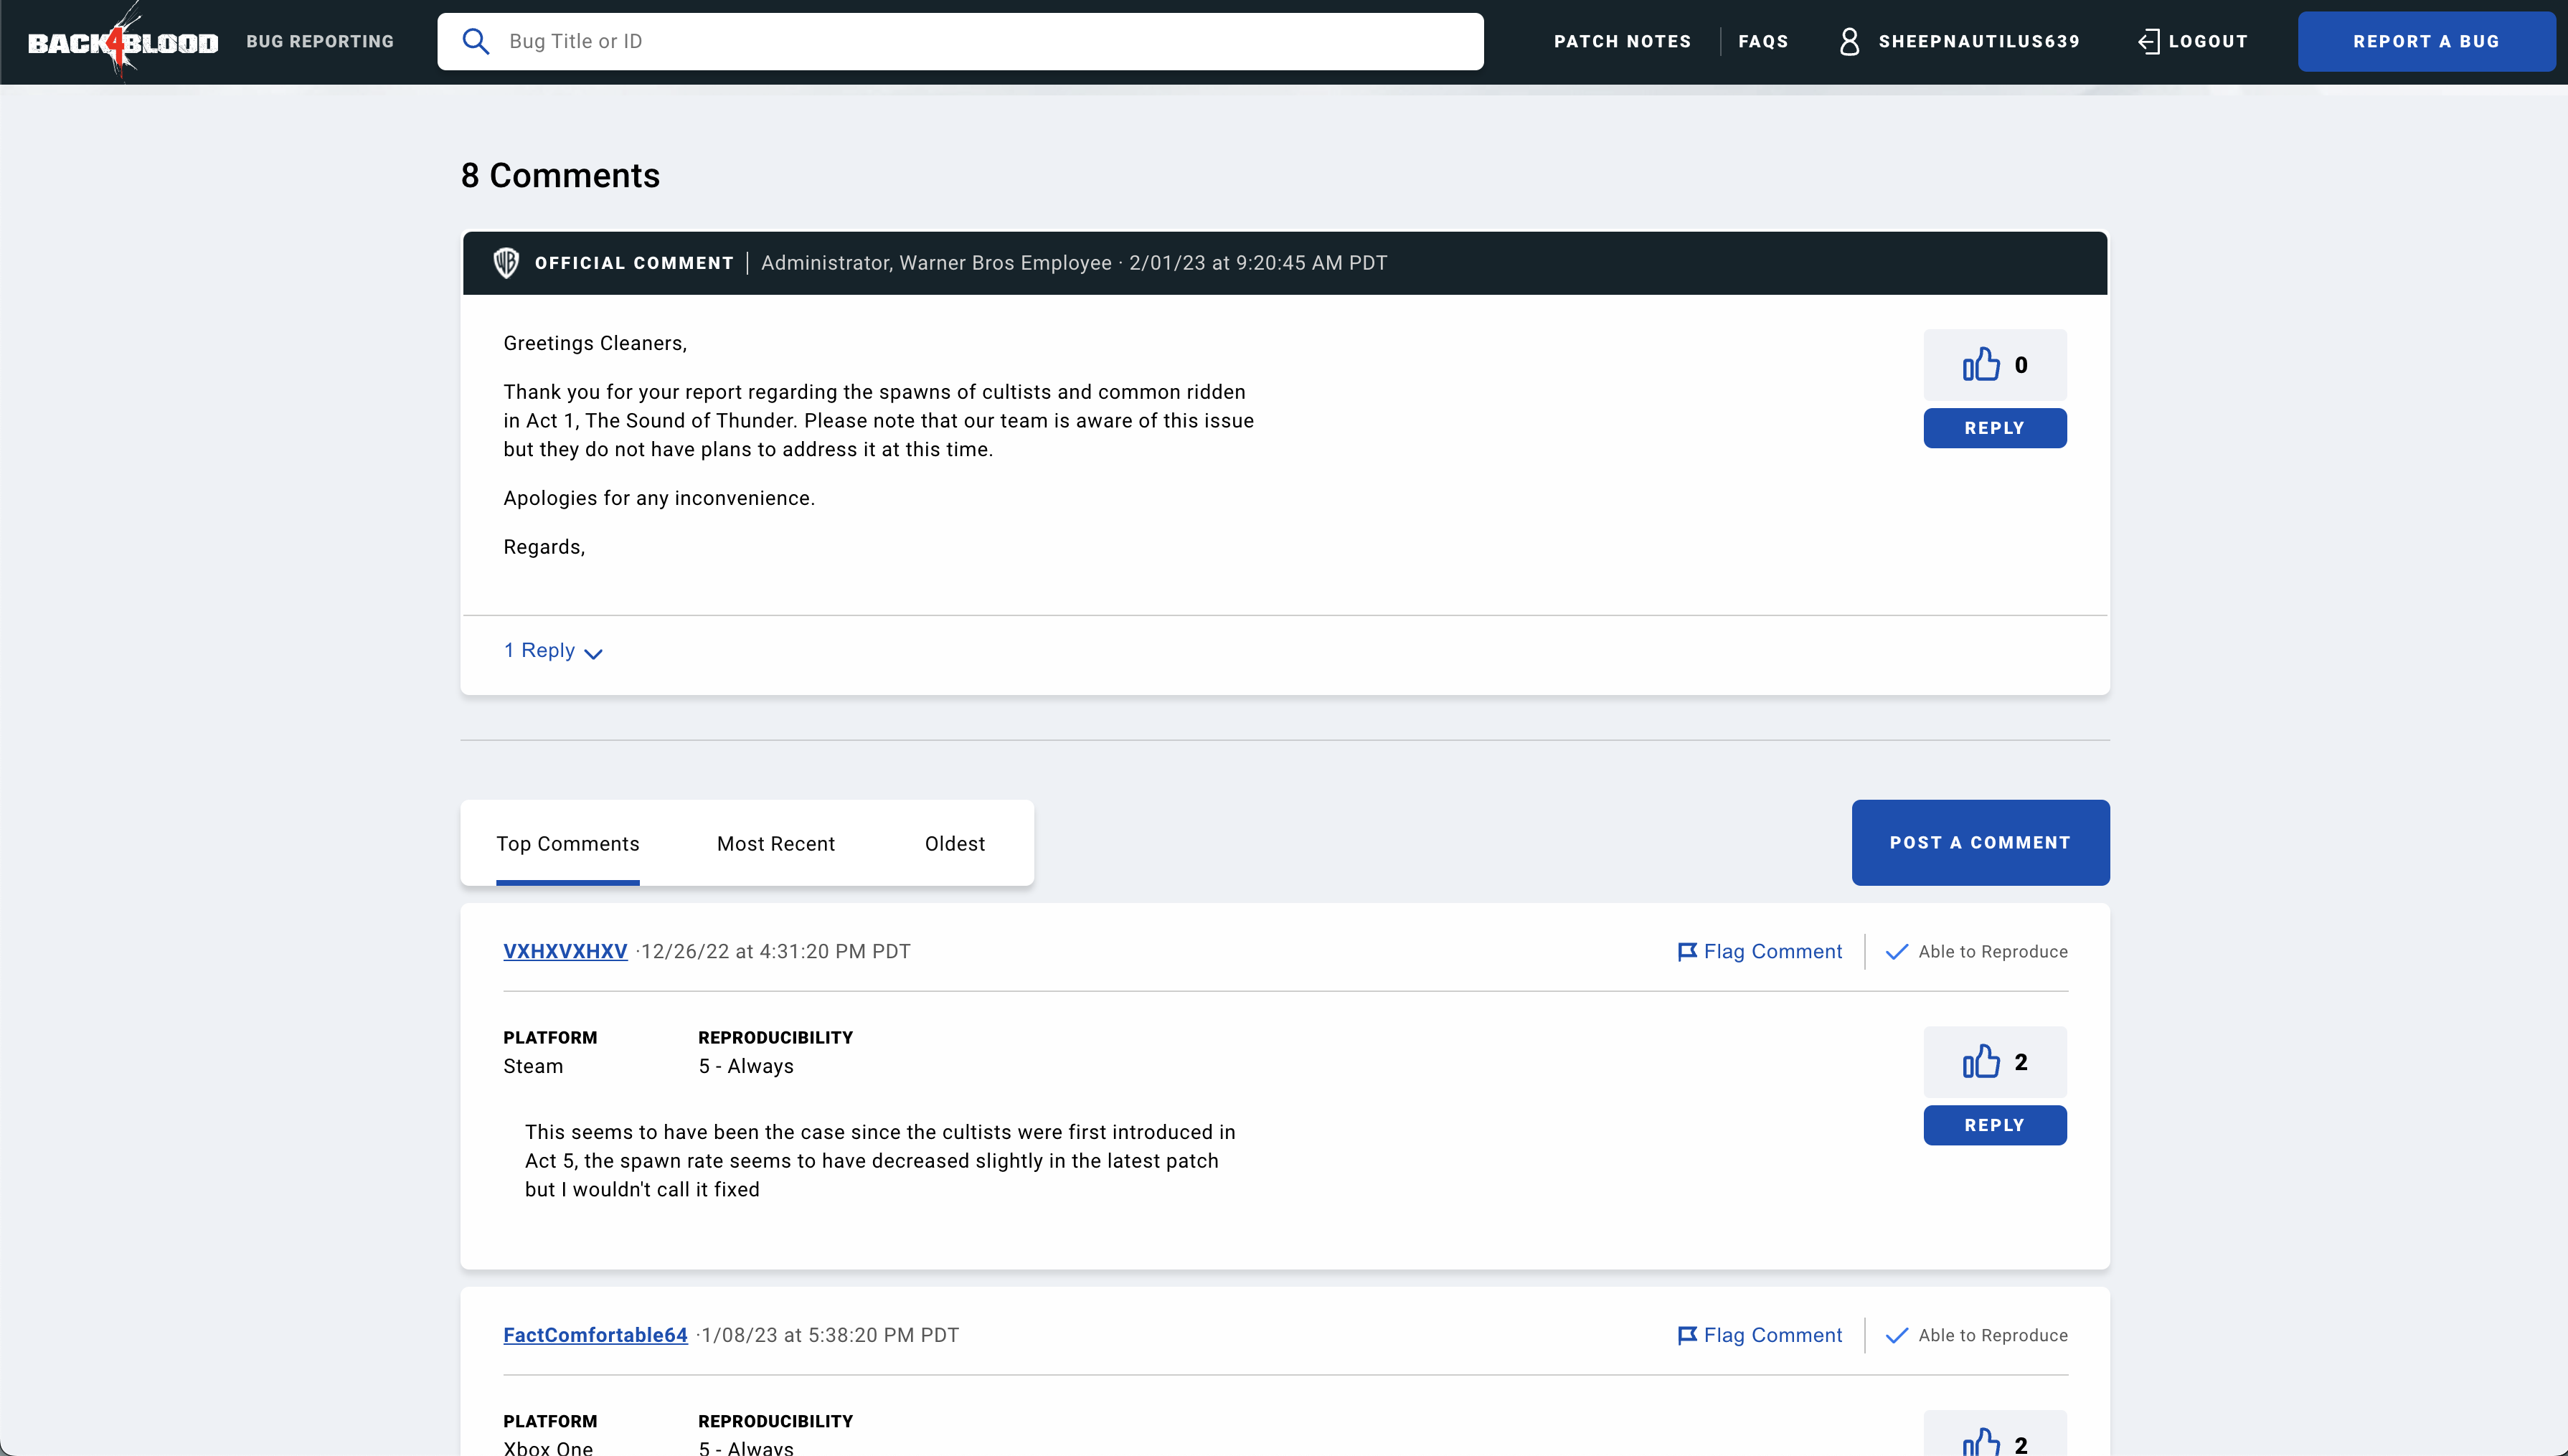The width and height of the screenshot is (2568, 1456).
Task: Reply to VXHXVXHXV's comment
Action: pyautogui.click(x=1994, y=1125)
